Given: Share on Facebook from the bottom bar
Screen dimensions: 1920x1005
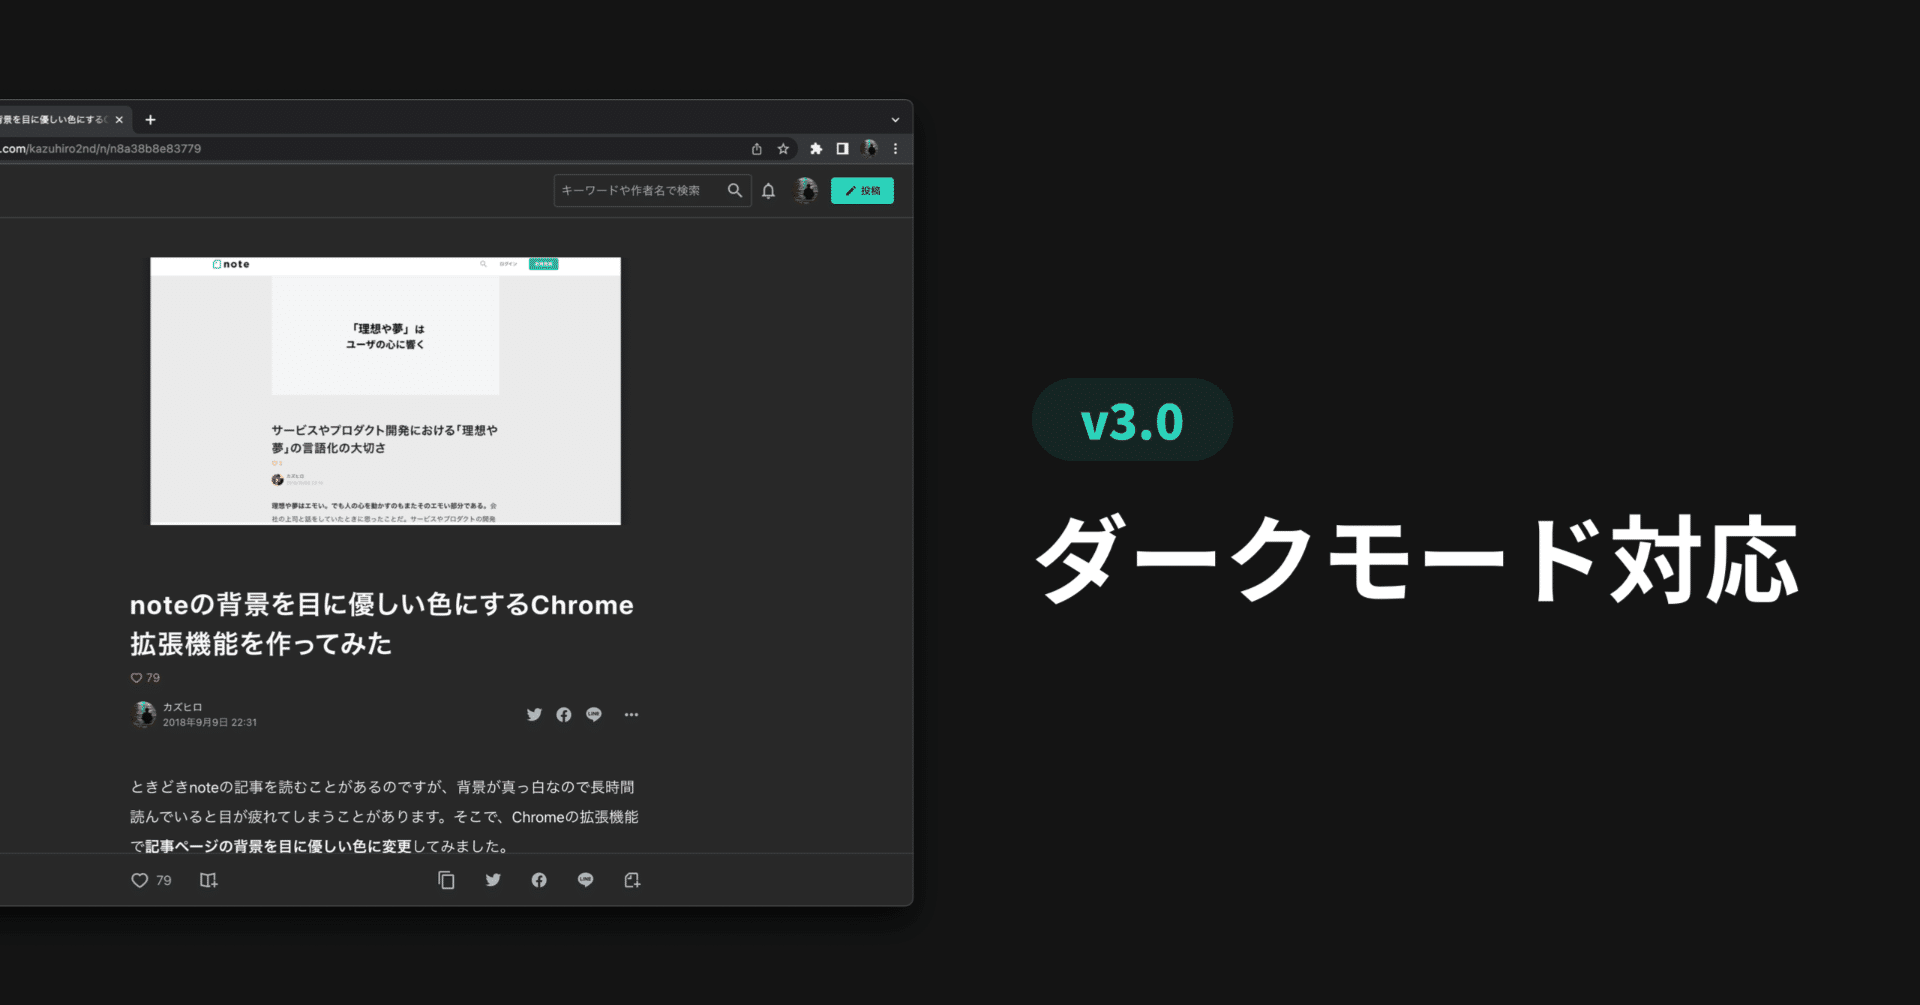Looking at the screenshot, I should click(x=539, y=880).
